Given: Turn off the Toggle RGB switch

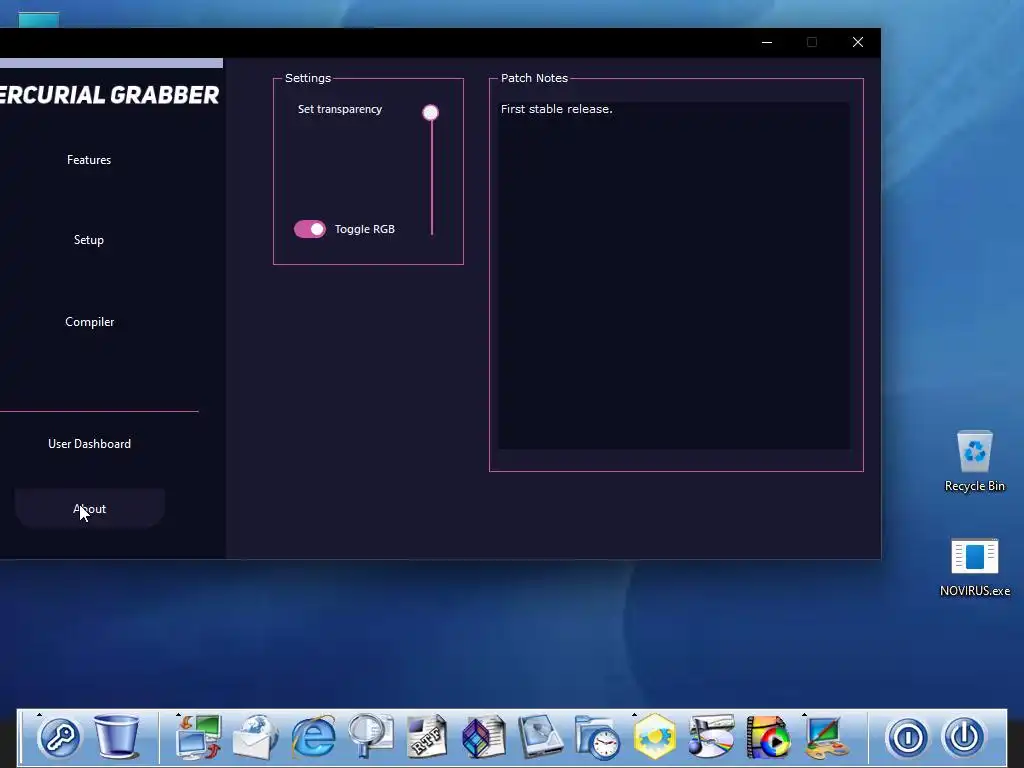Looking at the screenshot, I should pos(310,229).
